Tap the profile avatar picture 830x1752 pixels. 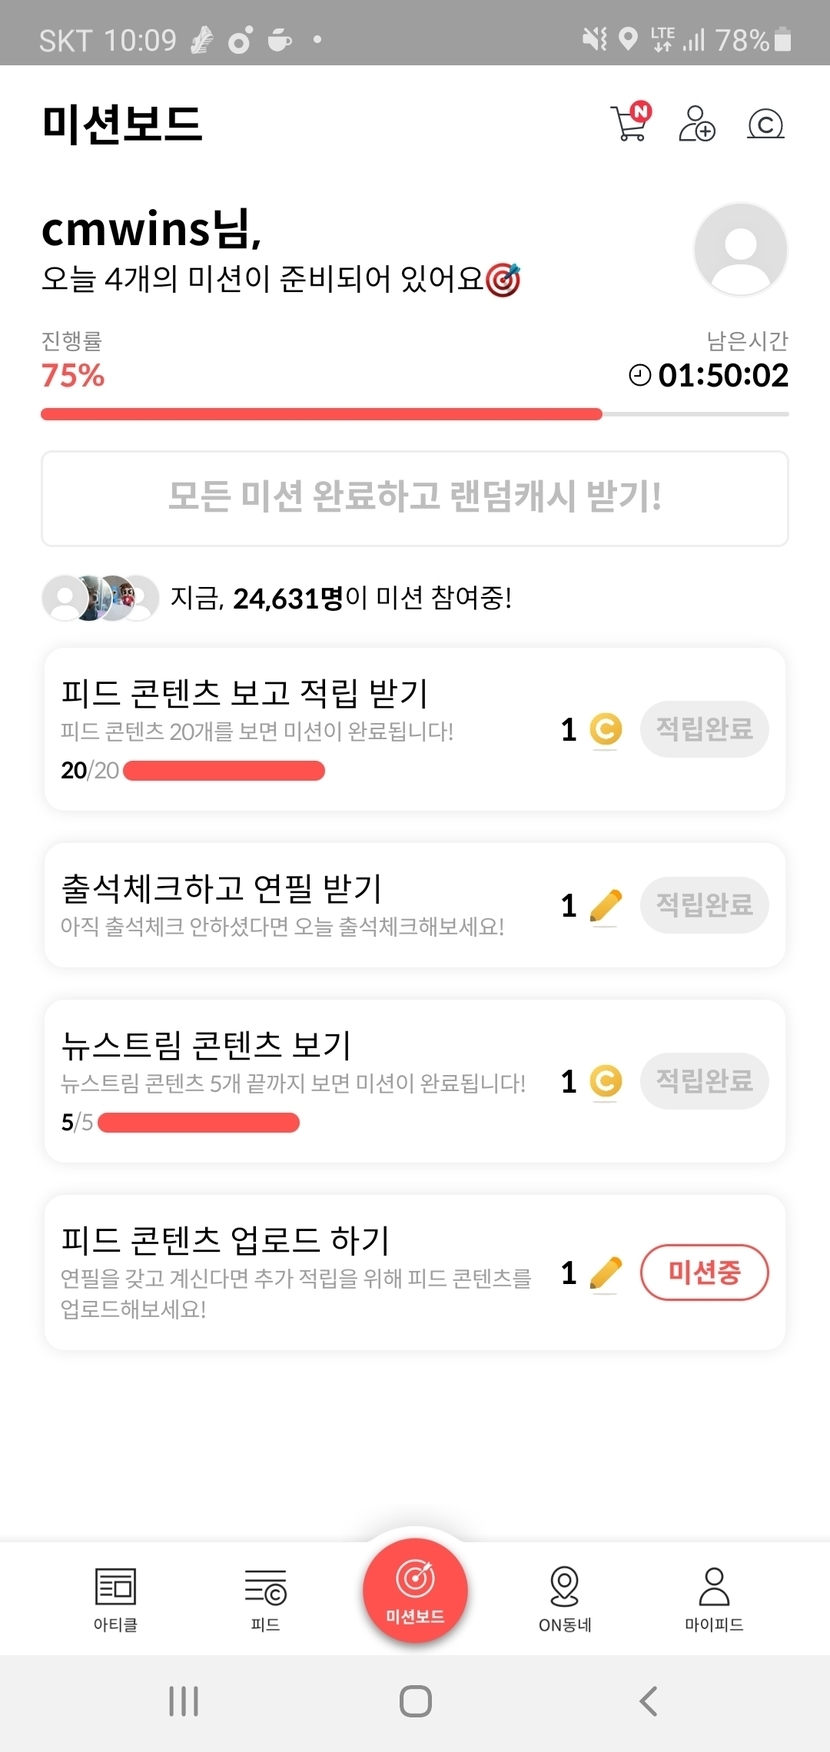(740, 249)
